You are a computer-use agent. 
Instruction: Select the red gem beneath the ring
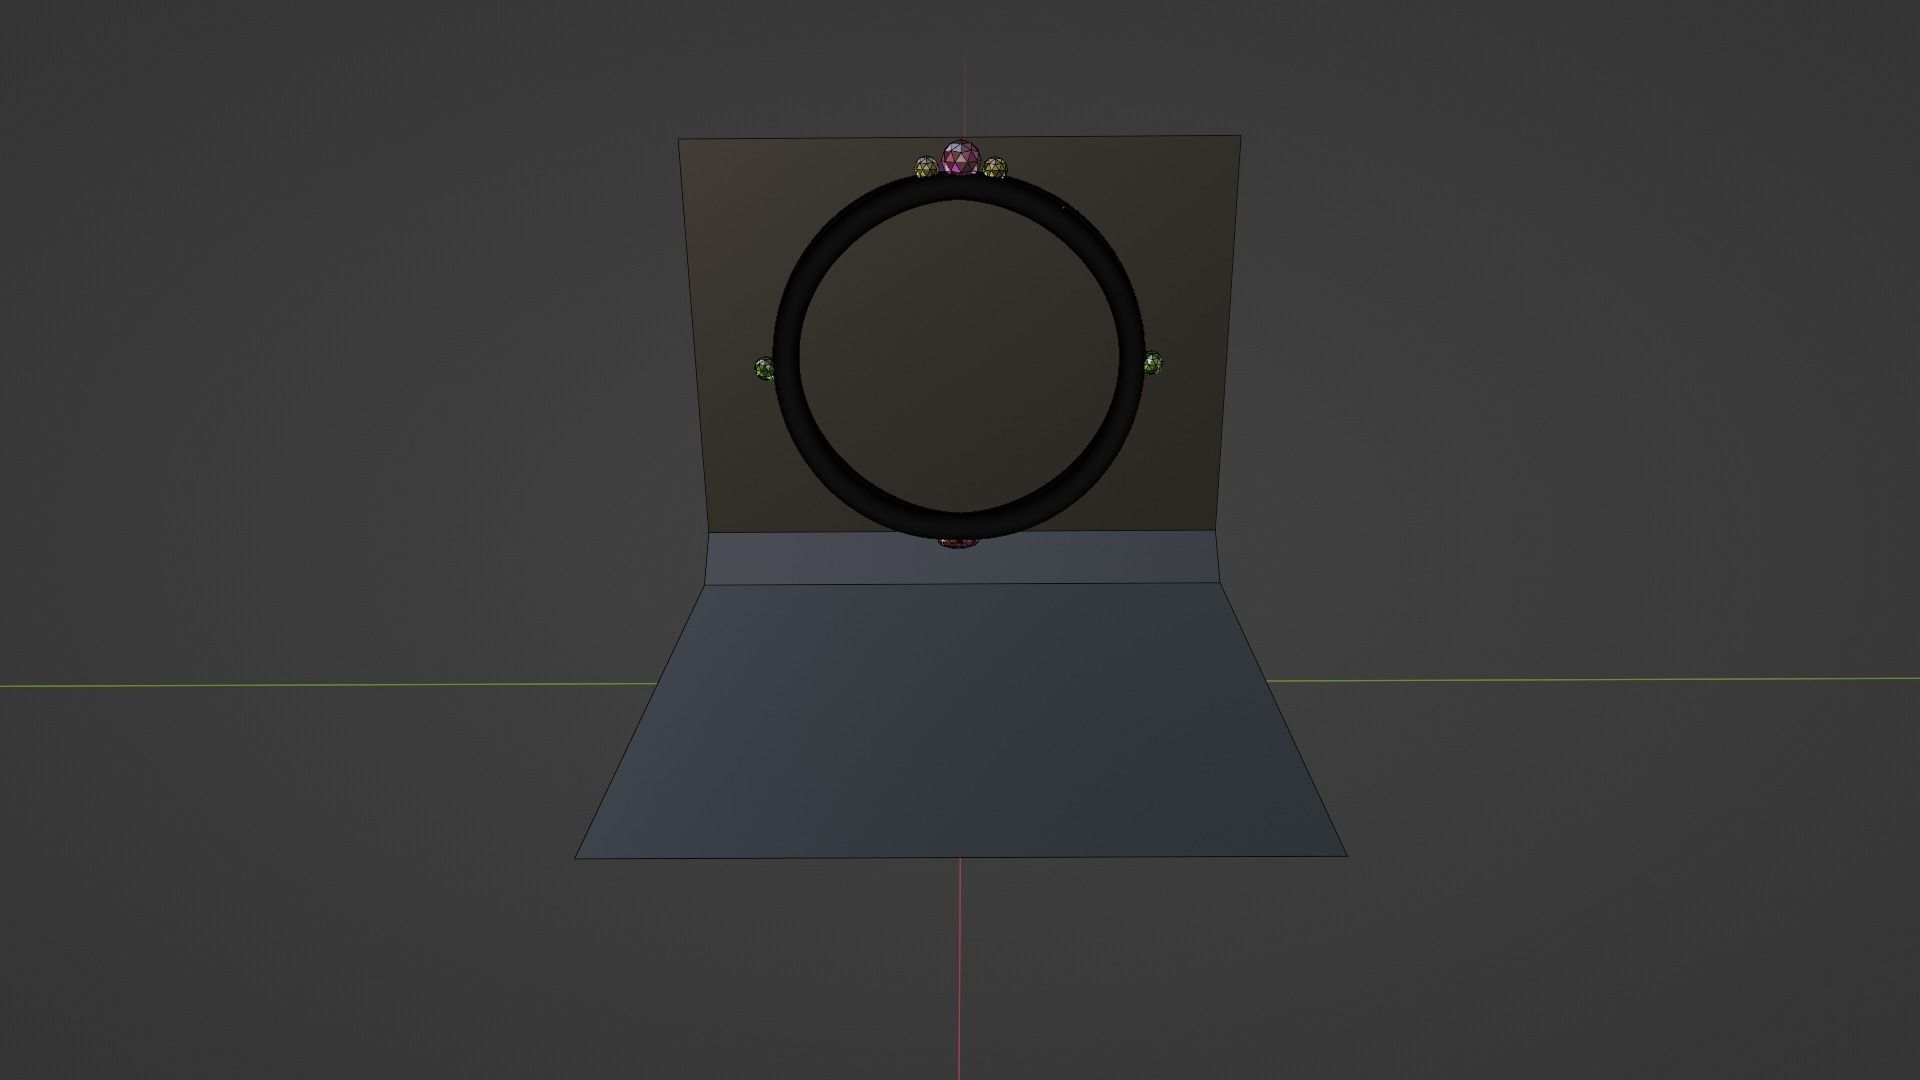point(958,543)
